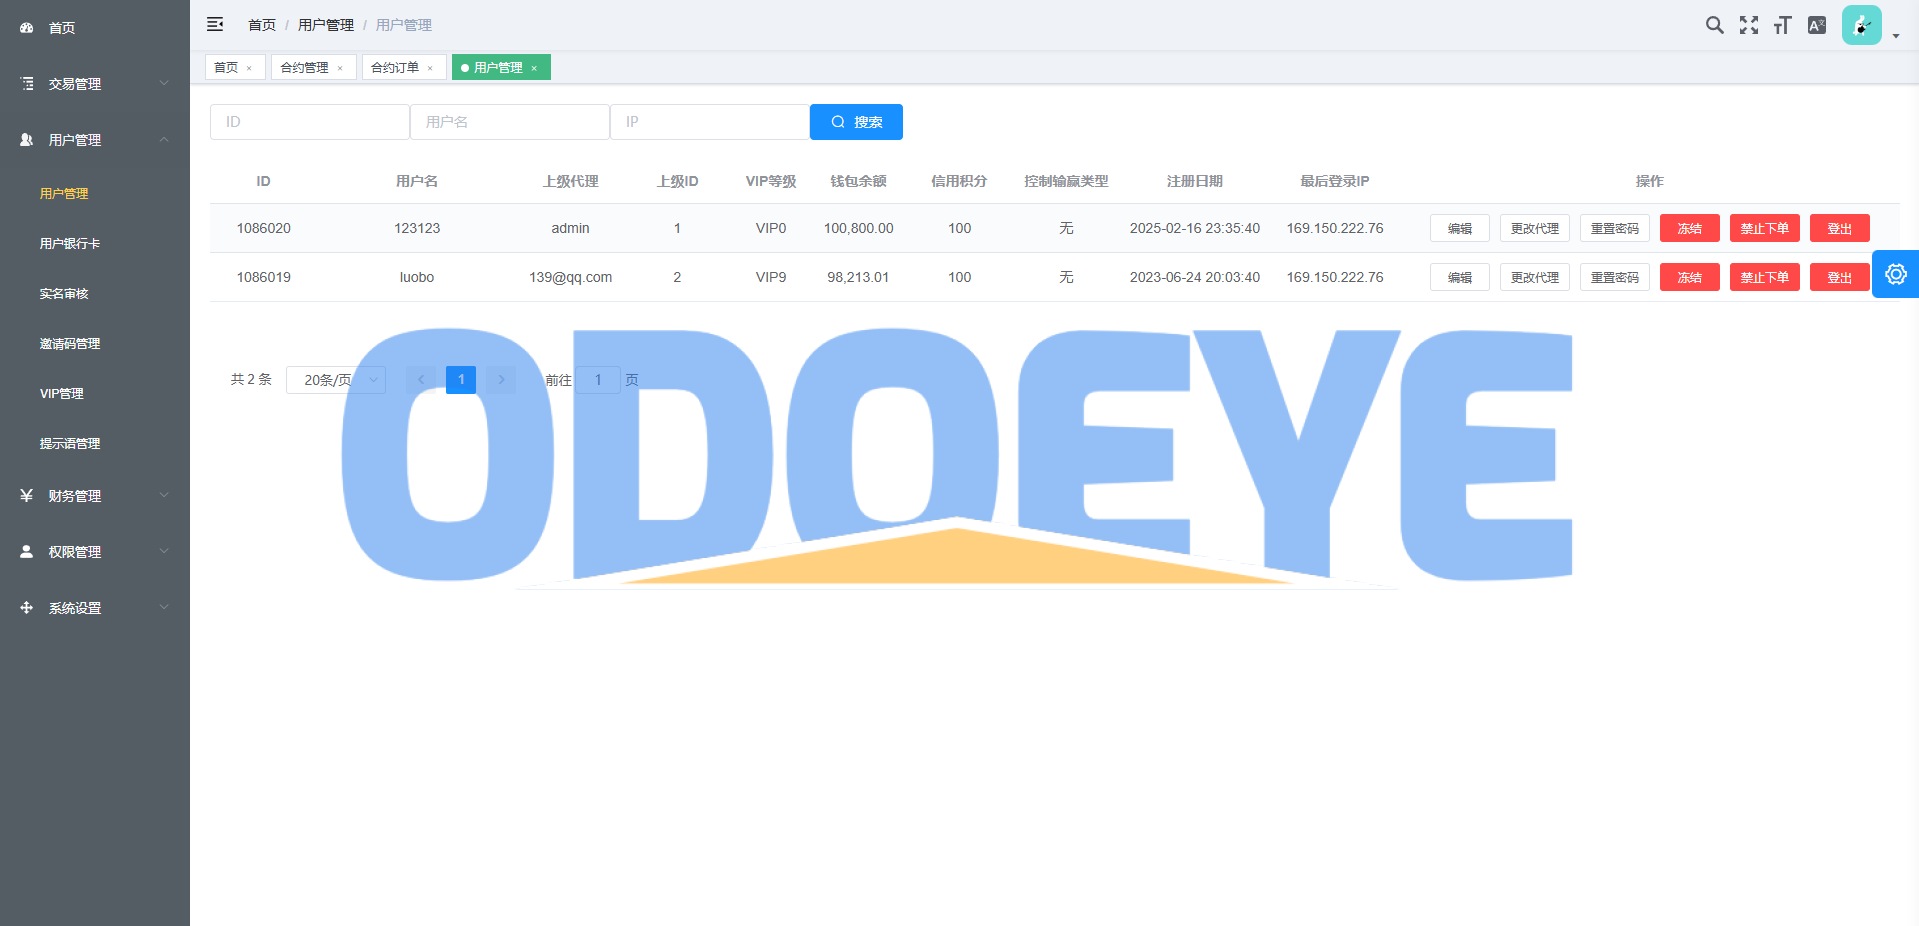The height and width of the screenshot is (926, 1919).
Task: Toggle fullscreen mode icon
Action: coord(1748,25)
